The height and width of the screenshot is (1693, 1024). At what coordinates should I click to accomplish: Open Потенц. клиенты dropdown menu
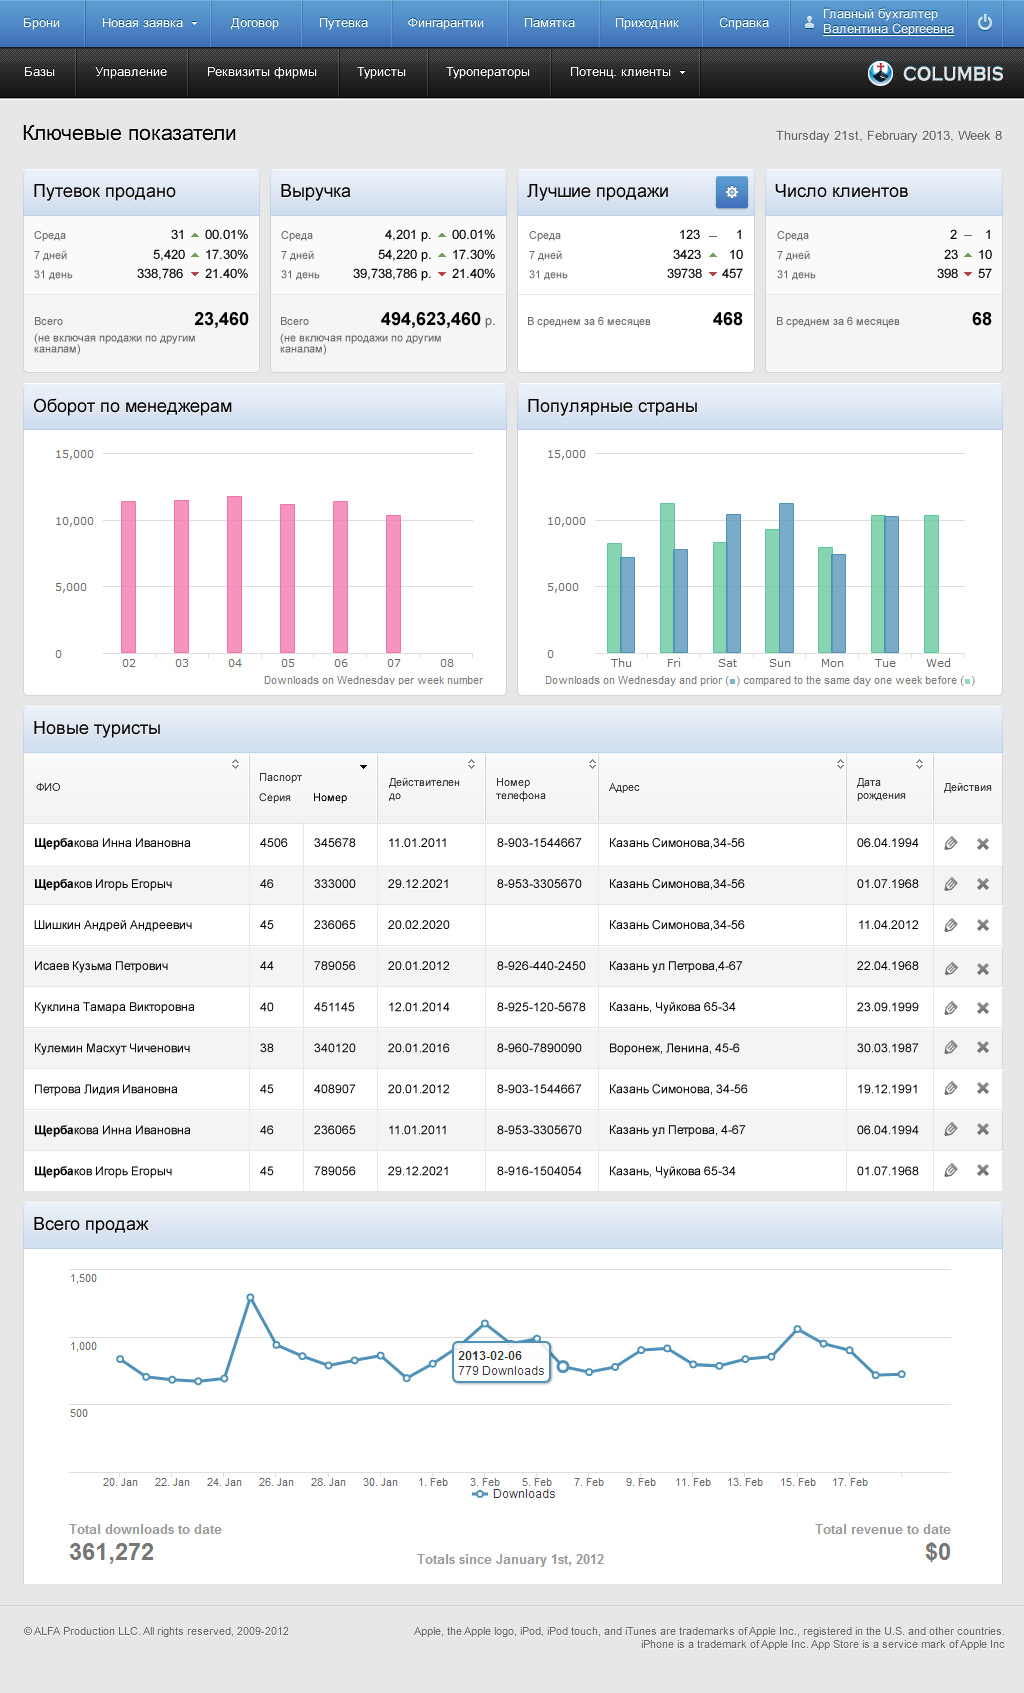627,72
